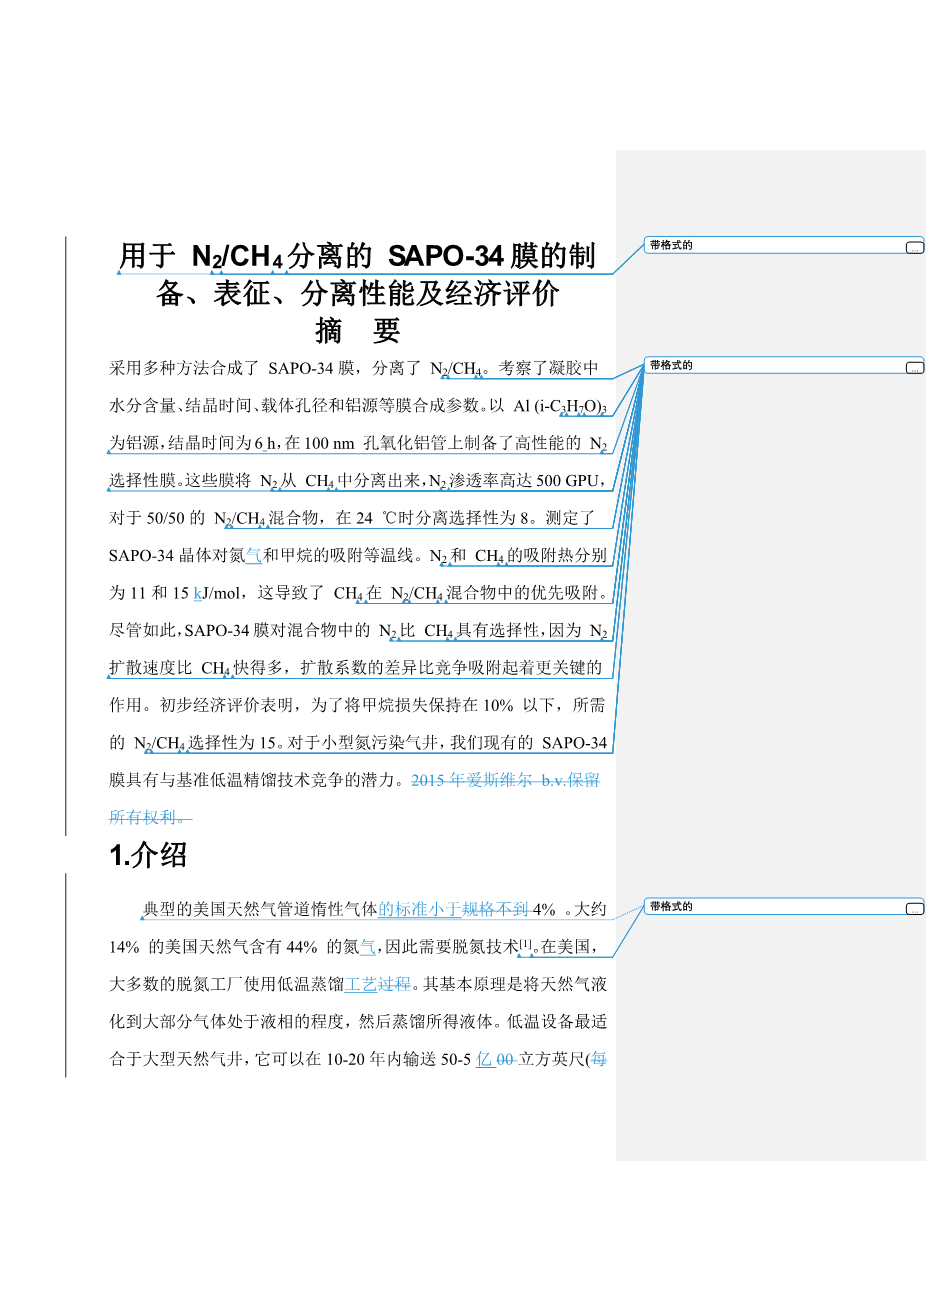Click the ratio '50/50' in the abstract
This screenshot has width=926, height=1309.
[x=165, y=518]
